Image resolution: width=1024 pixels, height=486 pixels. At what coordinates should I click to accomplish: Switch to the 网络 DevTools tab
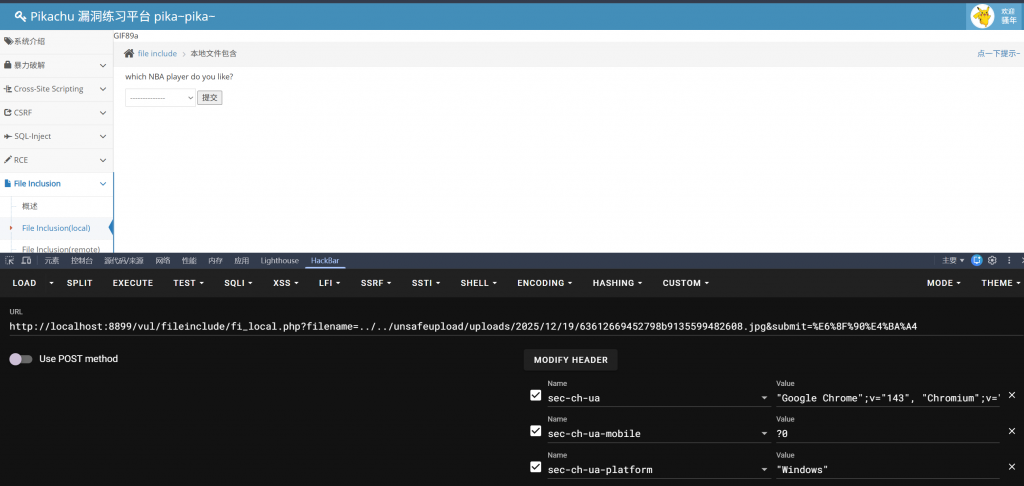[x=163, y=261]
